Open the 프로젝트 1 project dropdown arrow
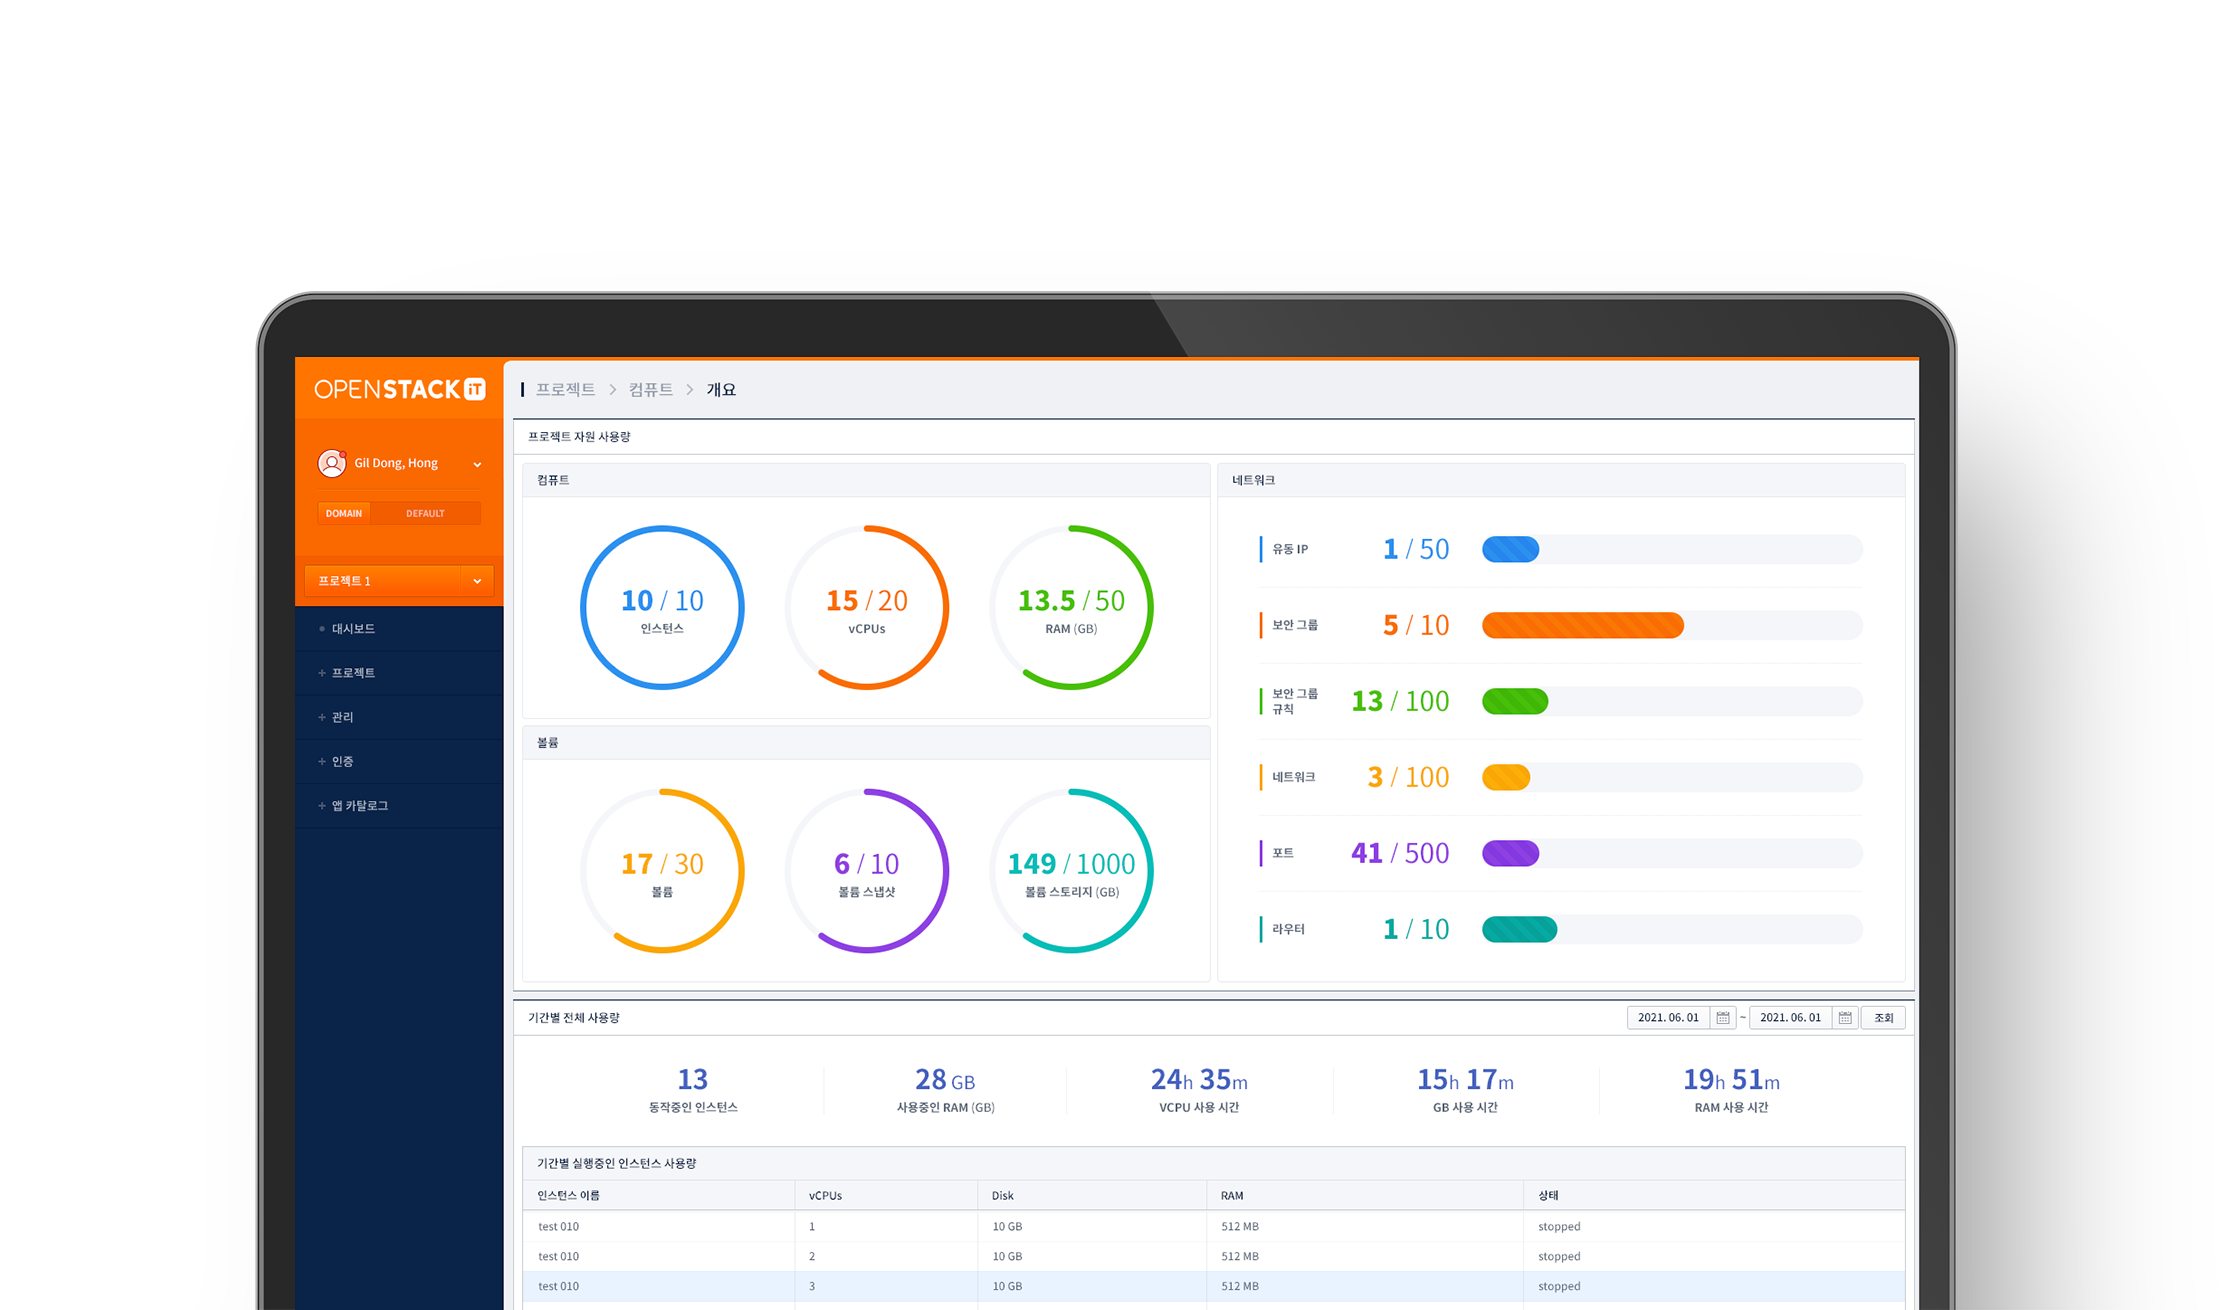Viewport: 2220px width, 1310px height. pos(477,581)
